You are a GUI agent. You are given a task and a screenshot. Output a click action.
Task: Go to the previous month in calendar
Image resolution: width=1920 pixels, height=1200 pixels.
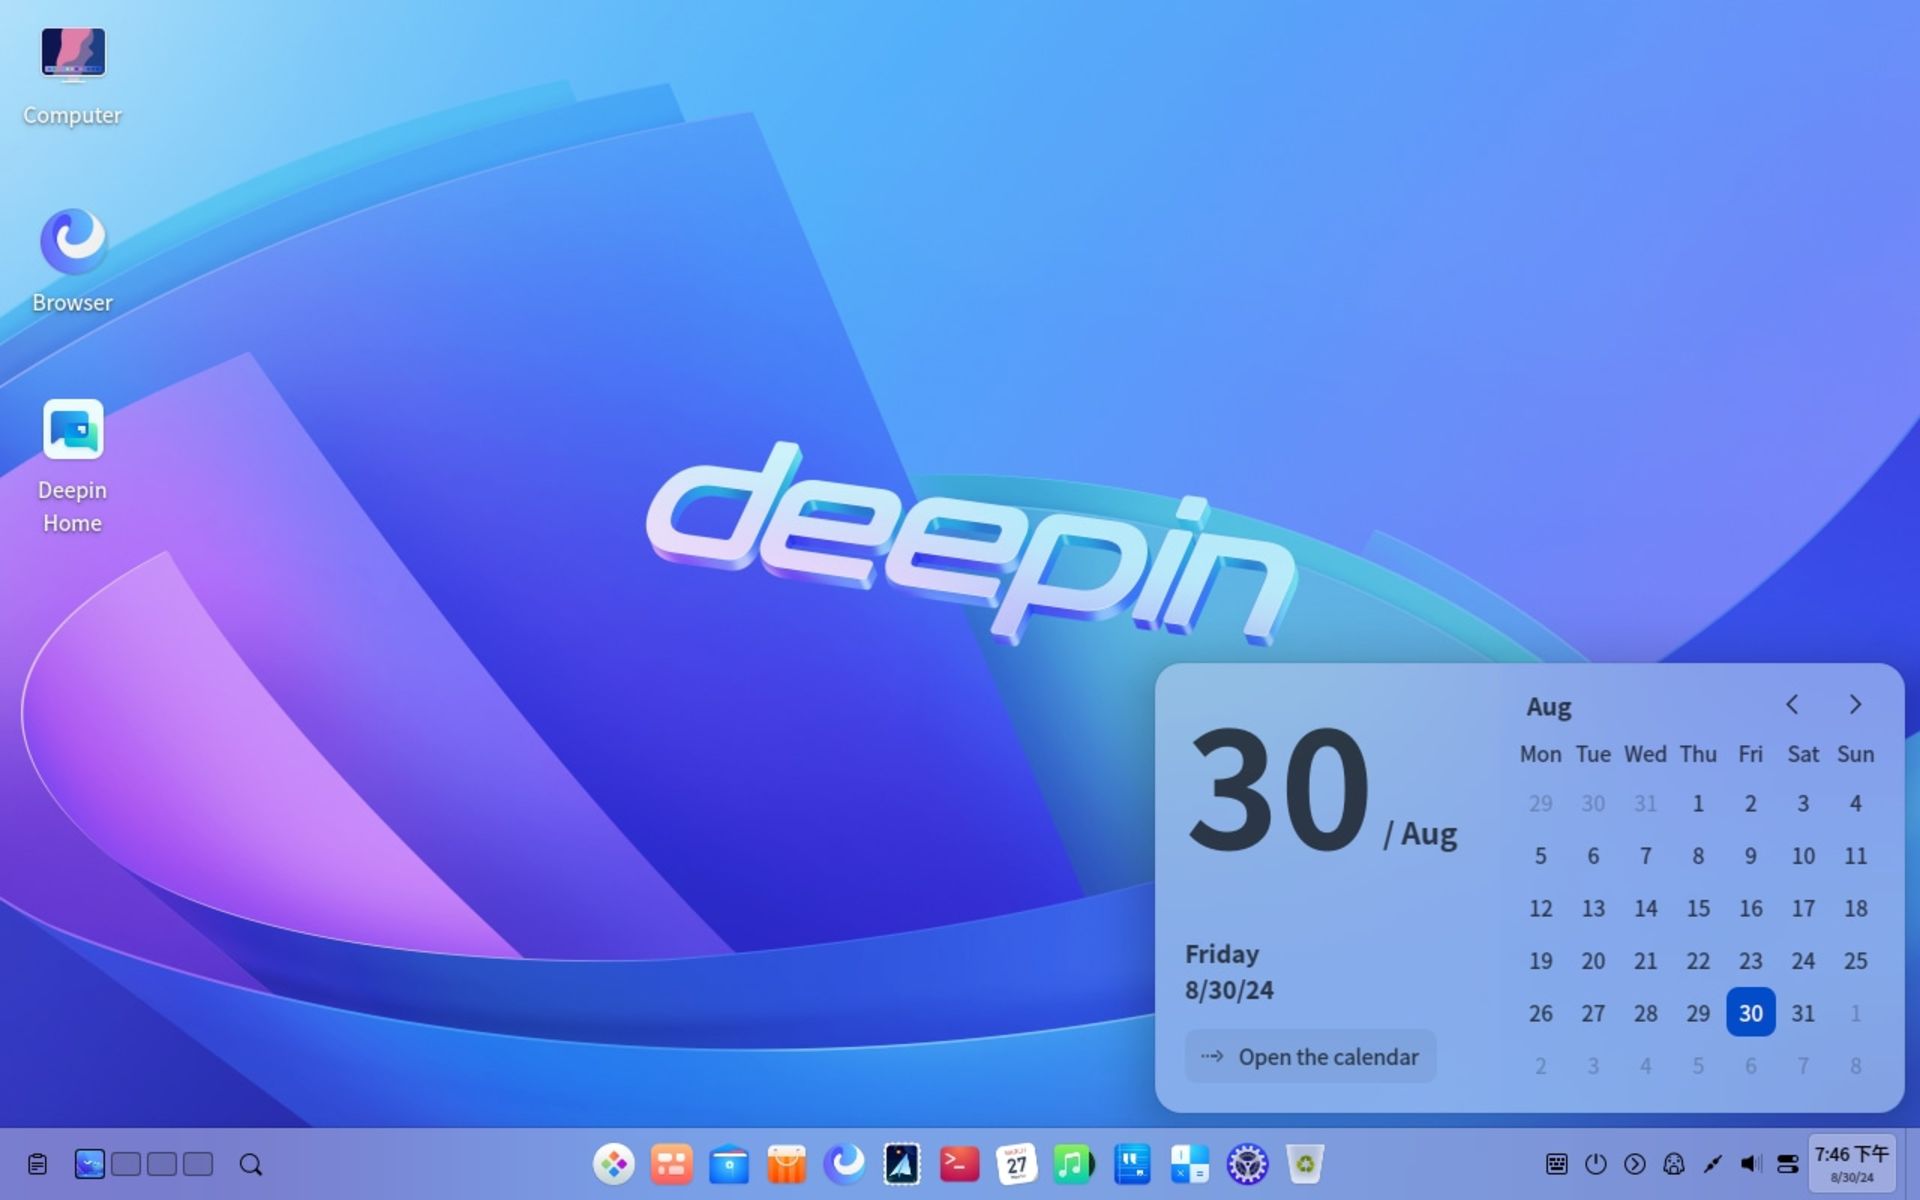click(1792, 705)
